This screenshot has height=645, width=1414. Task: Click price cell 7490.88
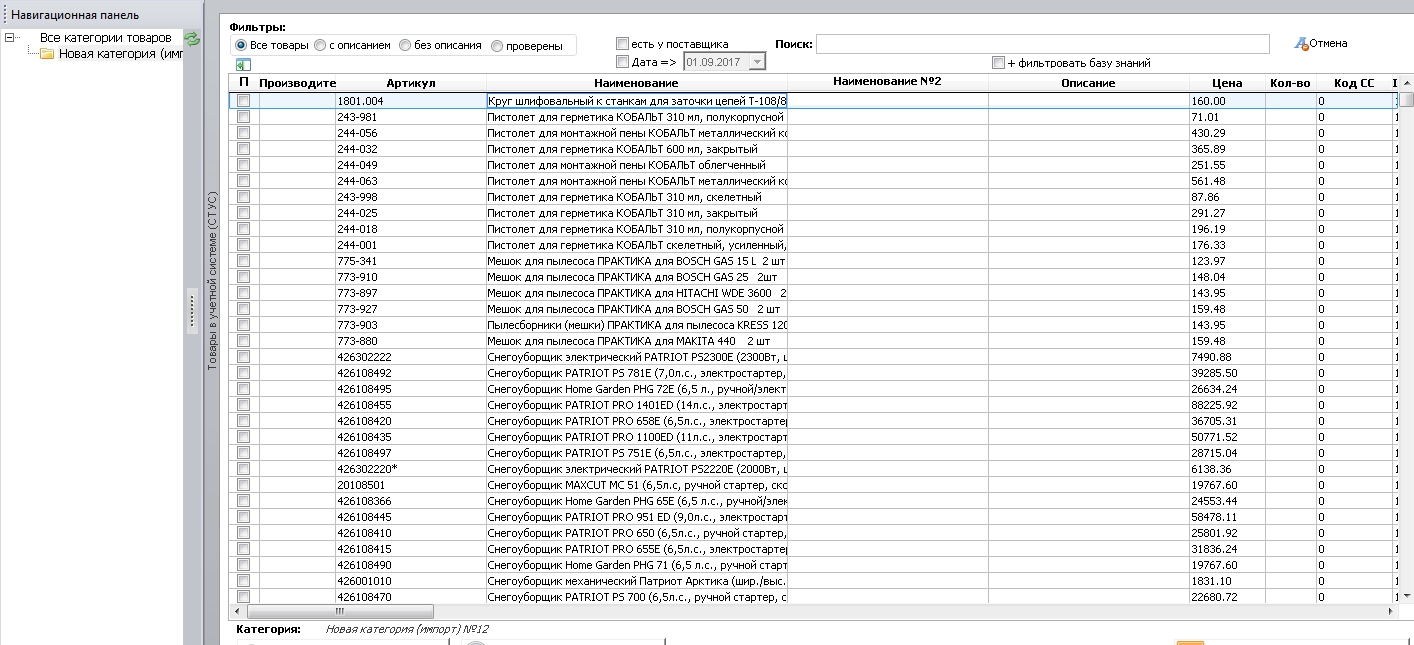point(1227,357)
